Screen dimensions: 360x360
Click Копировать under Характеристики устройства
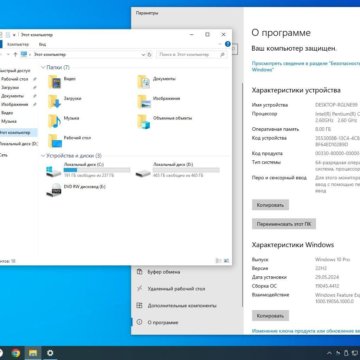point(270,205)
